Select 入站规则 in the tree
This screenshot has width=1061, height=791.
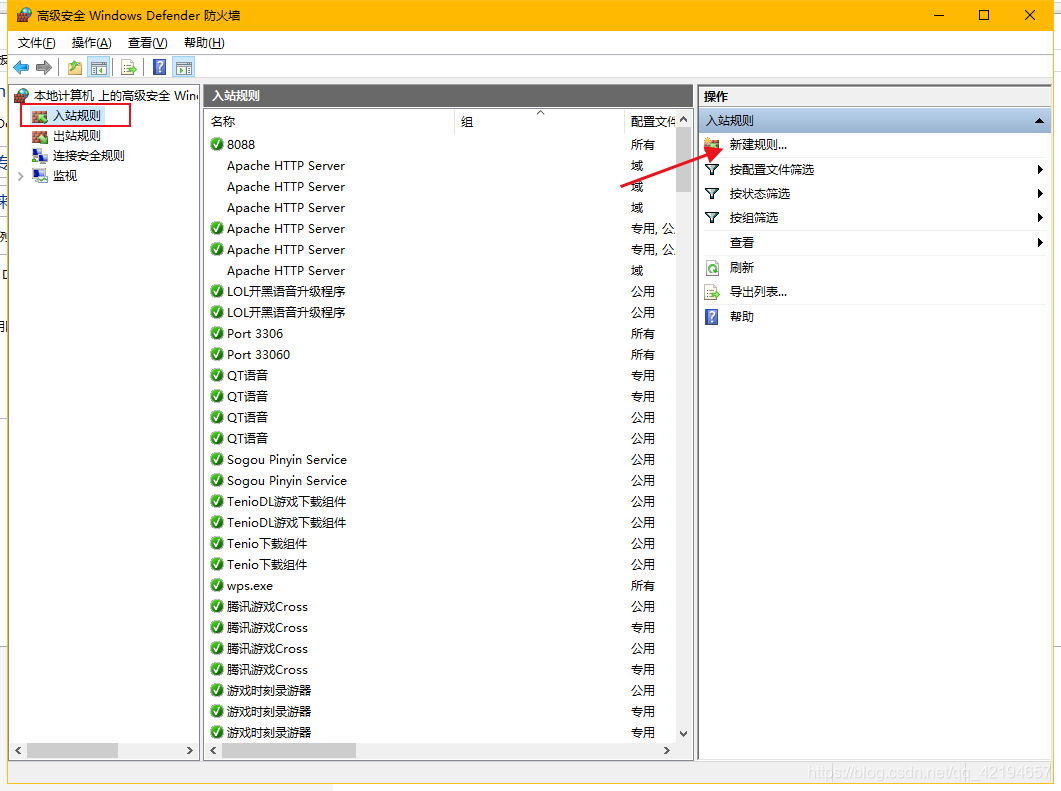[77, 116]
